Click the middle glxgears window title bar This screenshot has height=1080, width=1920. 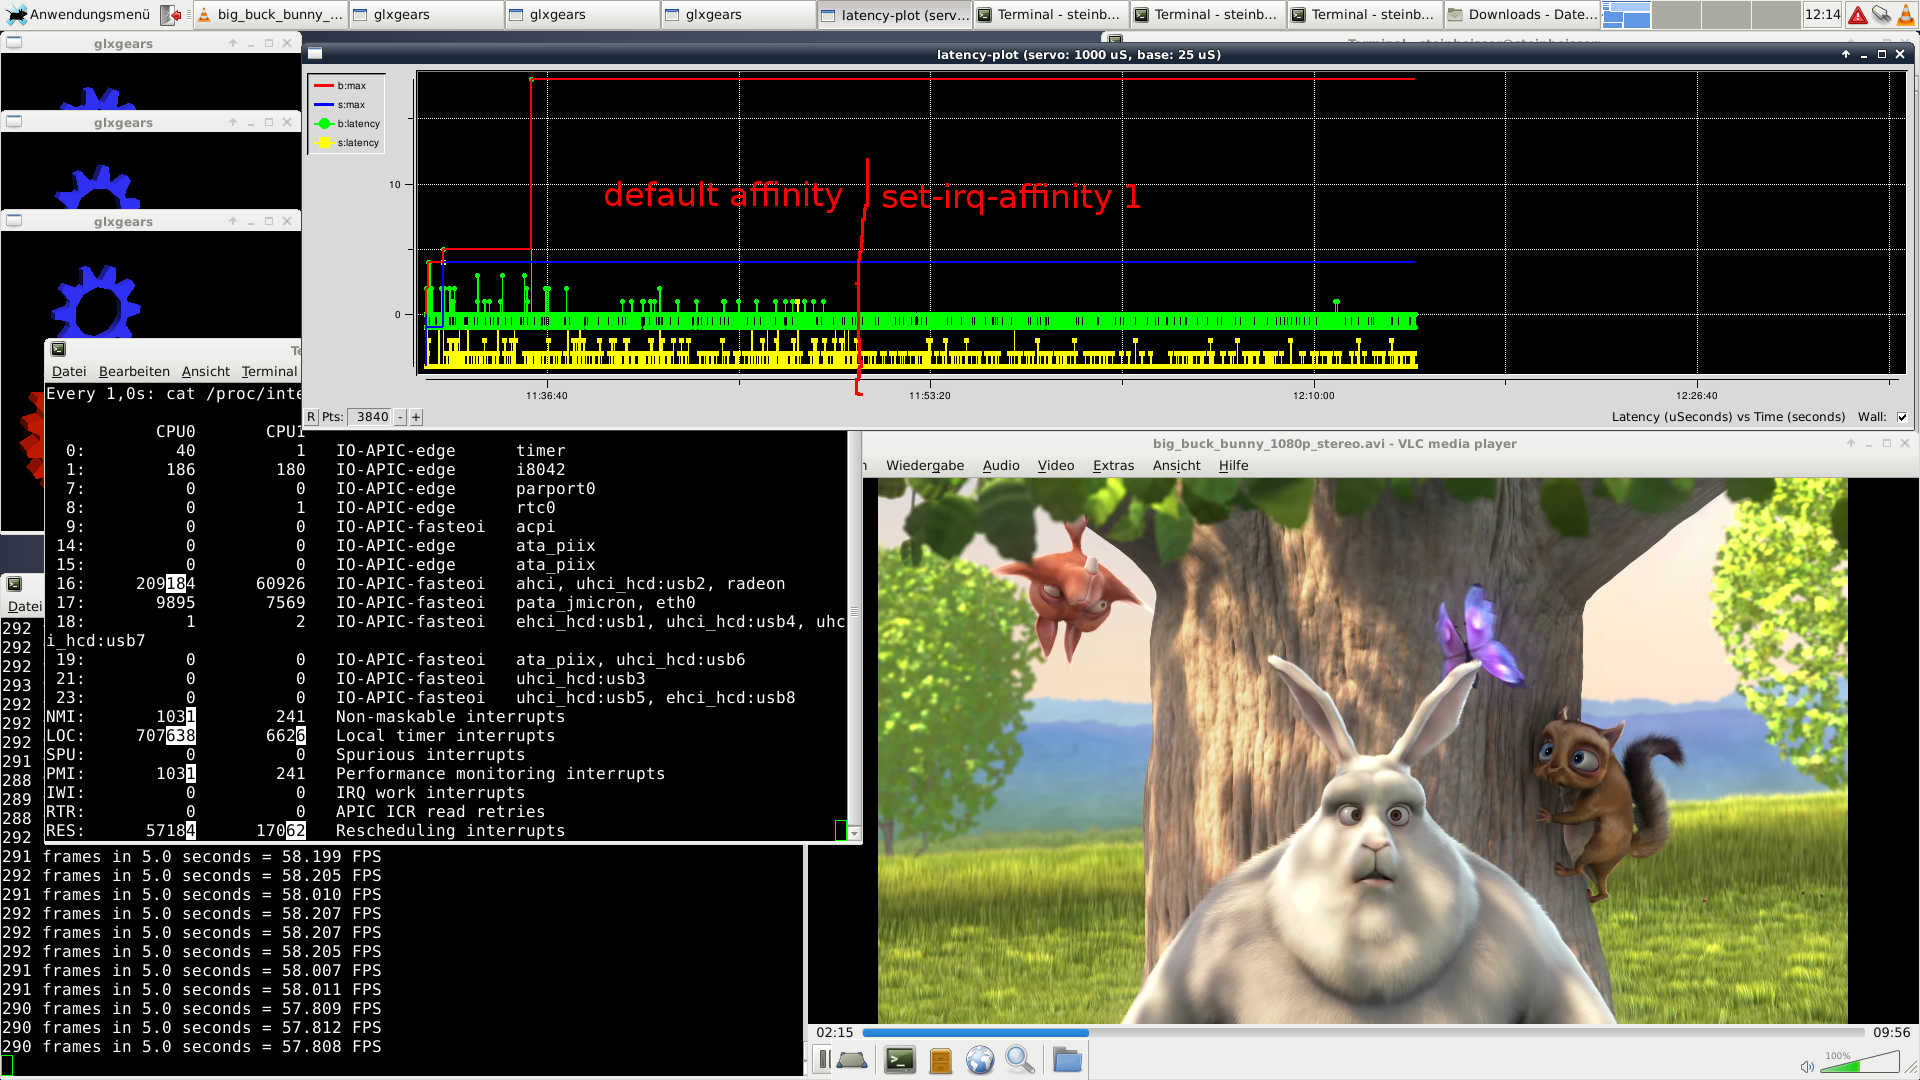[x=124, y=122]
